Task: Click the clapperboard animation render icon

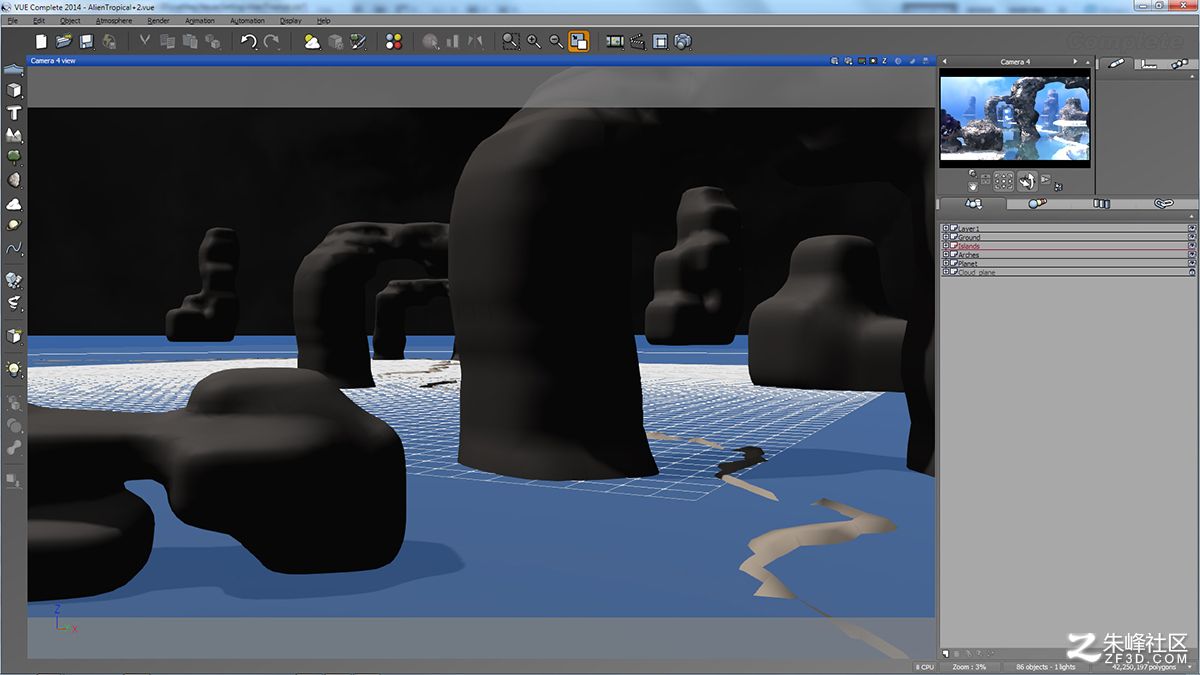Action: tap(637, 41)
